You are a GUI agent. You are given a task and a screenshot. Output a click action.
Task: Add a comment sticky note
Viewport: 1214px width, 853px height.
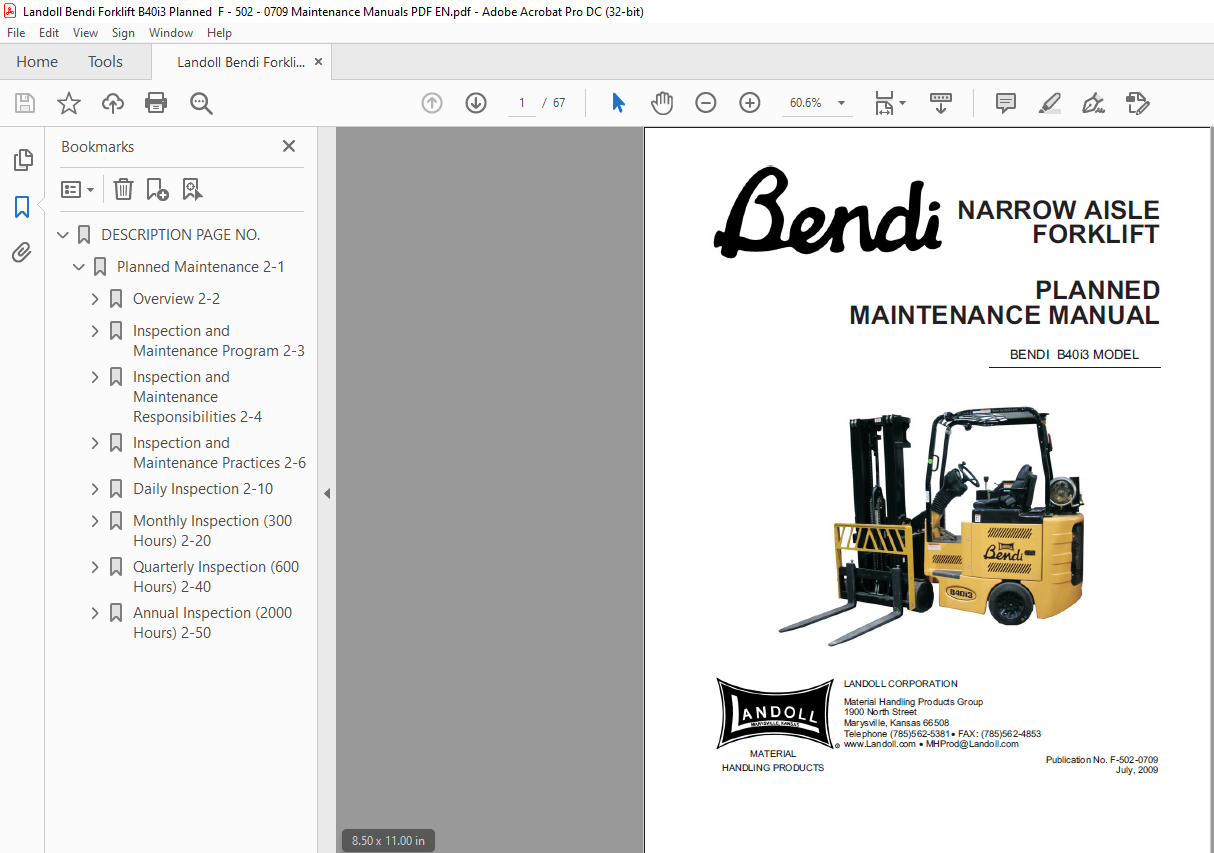pos(1006,103)
